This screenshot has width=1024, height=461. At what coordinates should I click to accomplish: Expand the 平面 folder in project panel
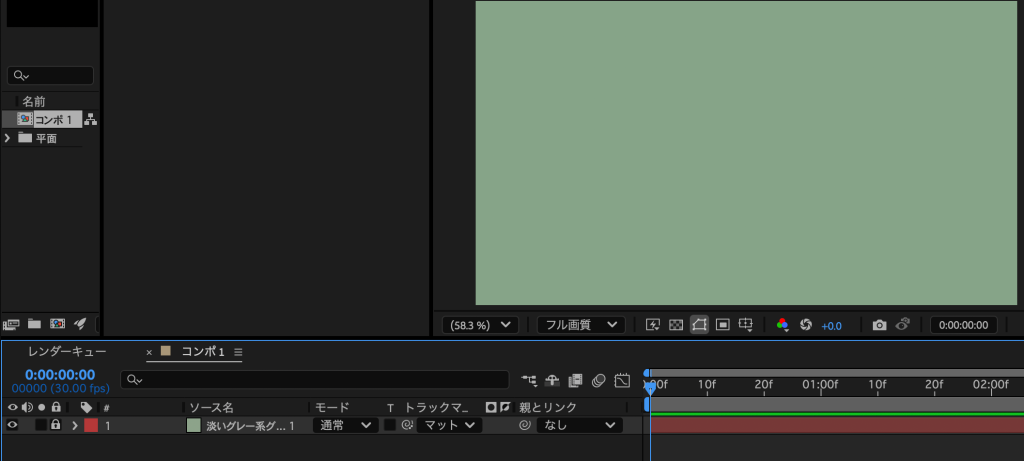[x=8, y=138]
